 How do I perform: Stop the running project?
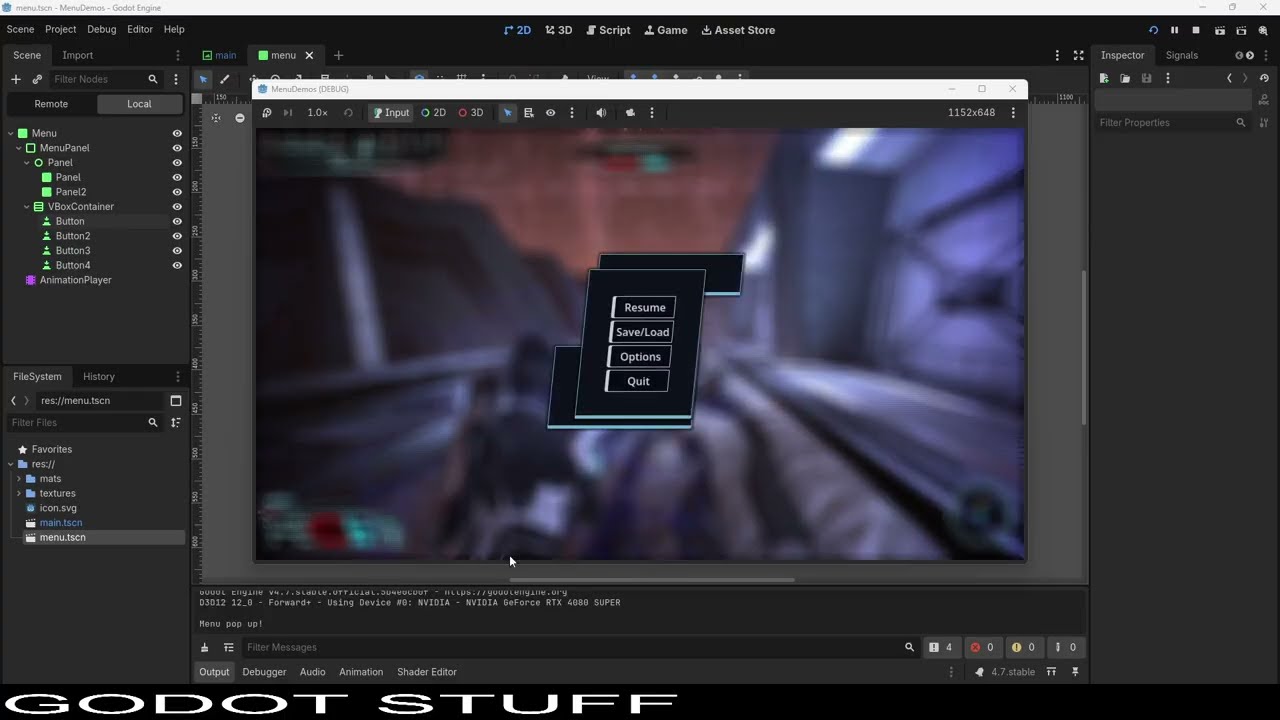(1196, 30)
